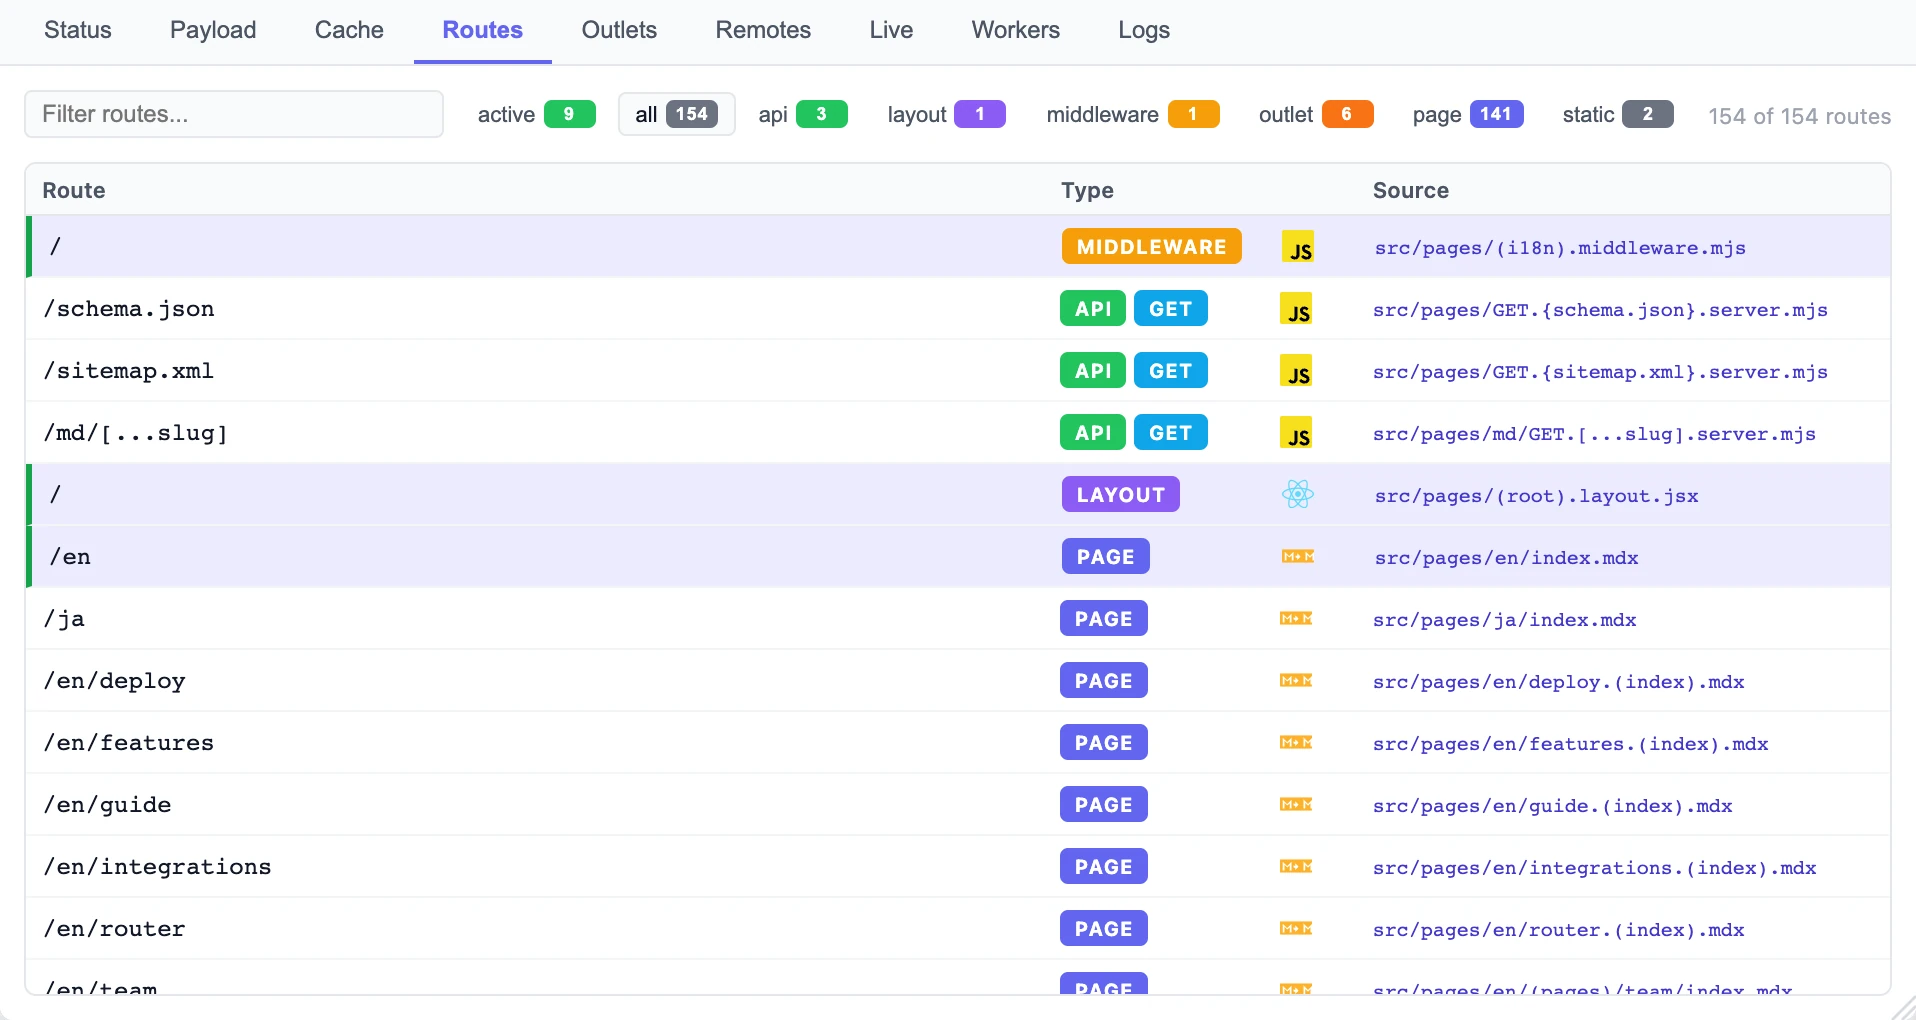Viewport: 1916px width, 1020px height.
Task: Filter by middleware route type
Action: coord(1132,115)
